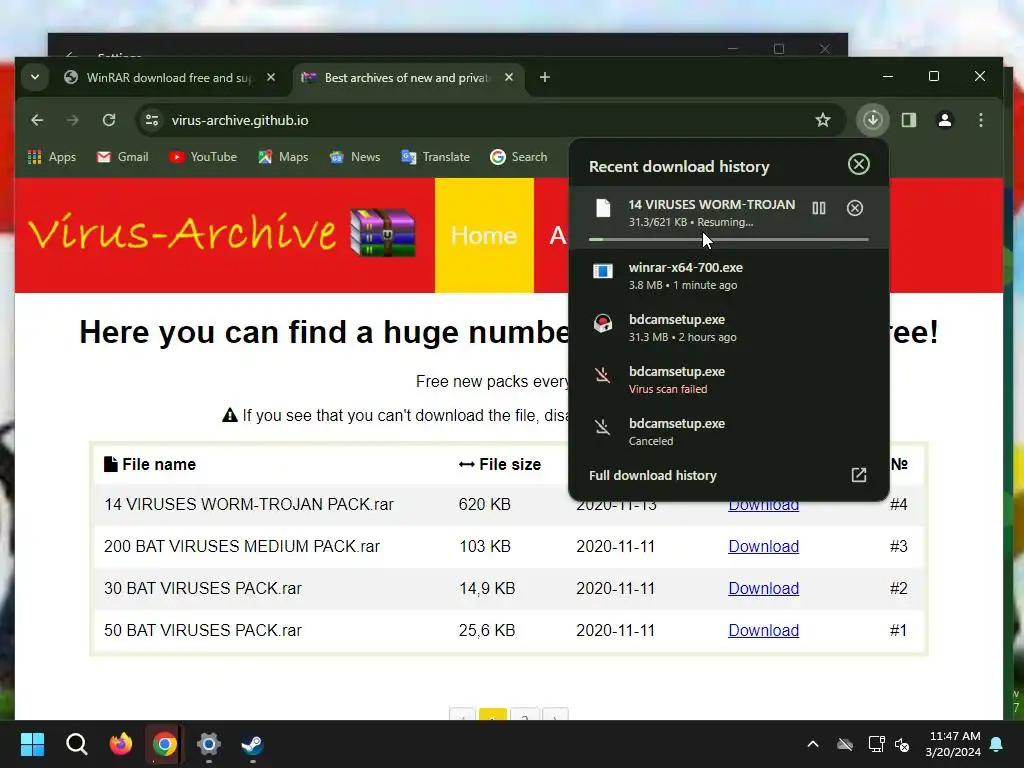Open the Apps bookmark
Screen dimensions: 1024x768
(52, 157)
